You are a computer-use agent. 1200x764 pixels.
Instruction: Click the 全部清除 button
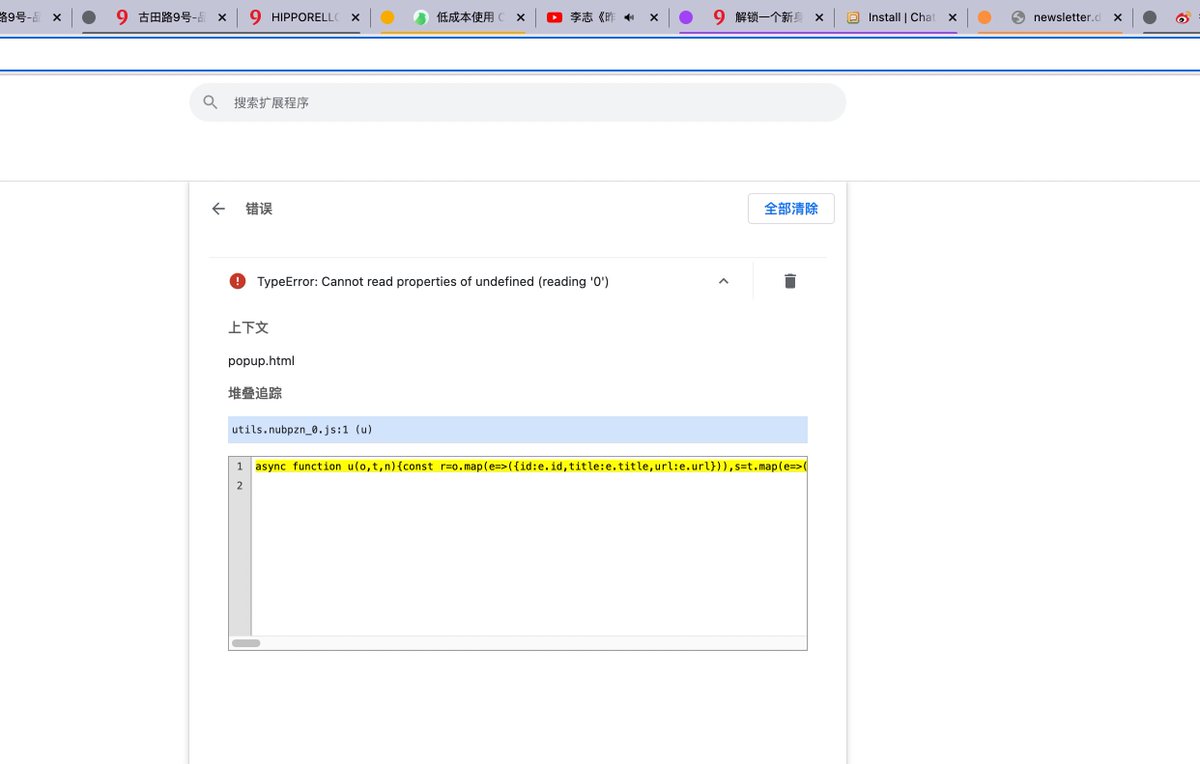pos(791,209)
